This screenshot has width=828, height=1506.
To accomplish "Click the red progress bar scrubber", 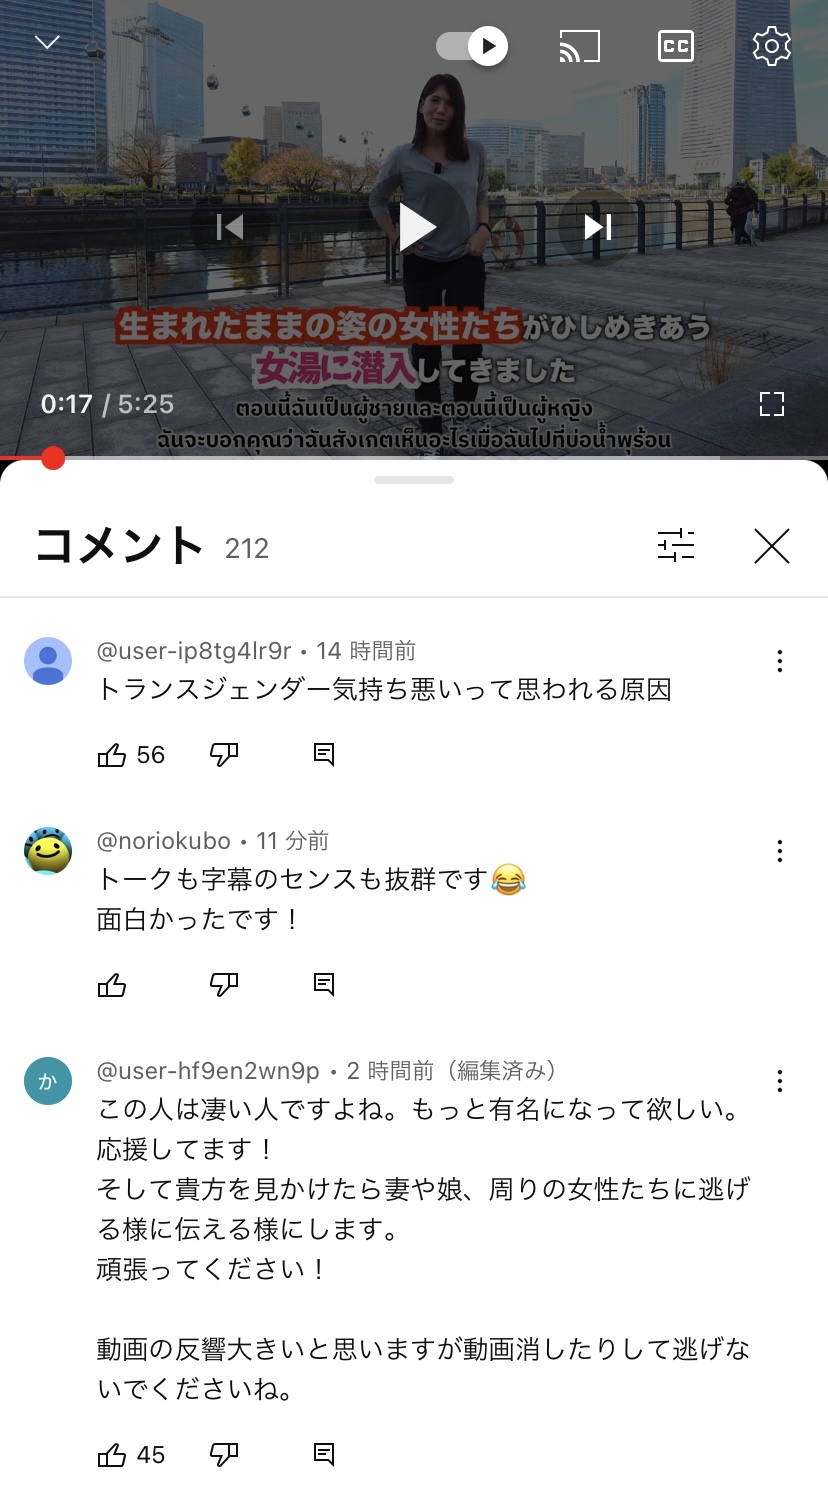I will (x=53, y=458).
